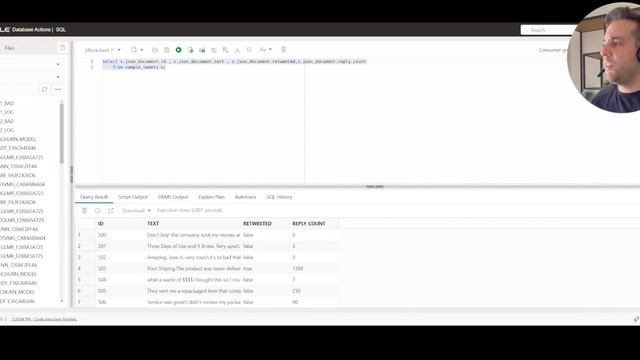
Task: Click the Open file folder icon in the toolbar
Action: point(155,50)
